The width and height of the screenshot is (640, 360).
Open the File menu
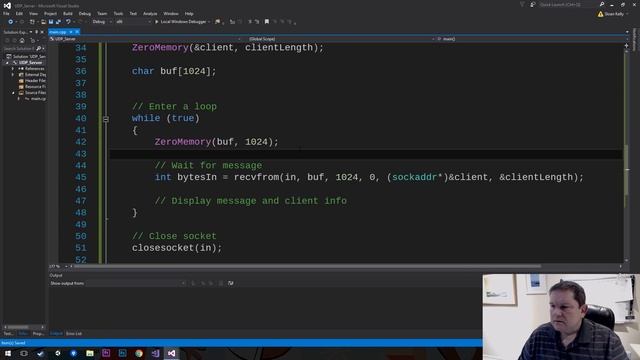point(6,13)
